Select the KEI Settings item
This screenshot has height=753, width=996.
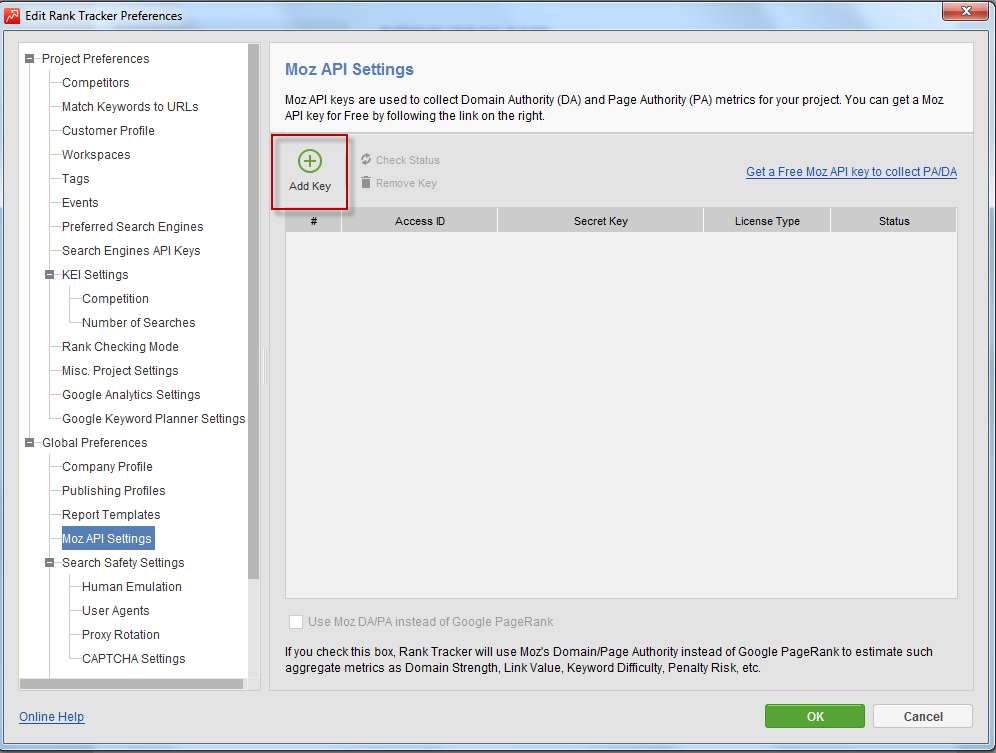(95, 275)
